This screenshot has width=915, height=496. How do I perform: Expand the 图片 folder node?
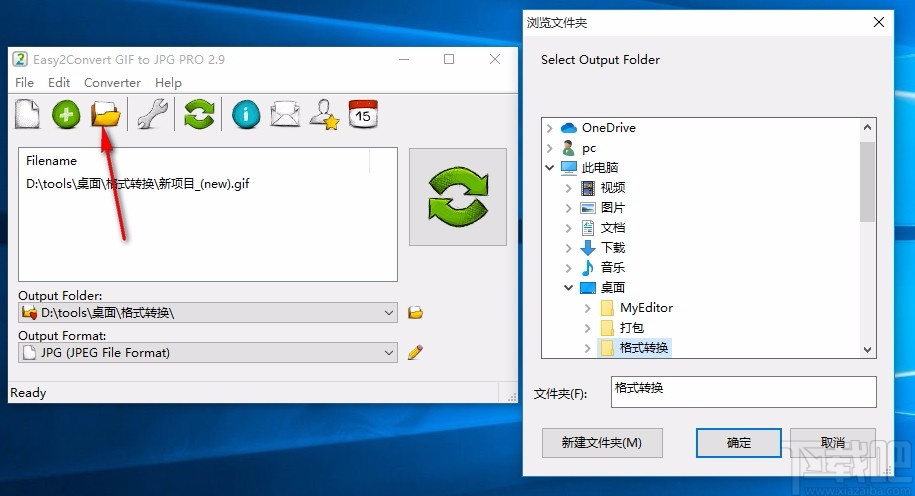(x=568, y=208)
